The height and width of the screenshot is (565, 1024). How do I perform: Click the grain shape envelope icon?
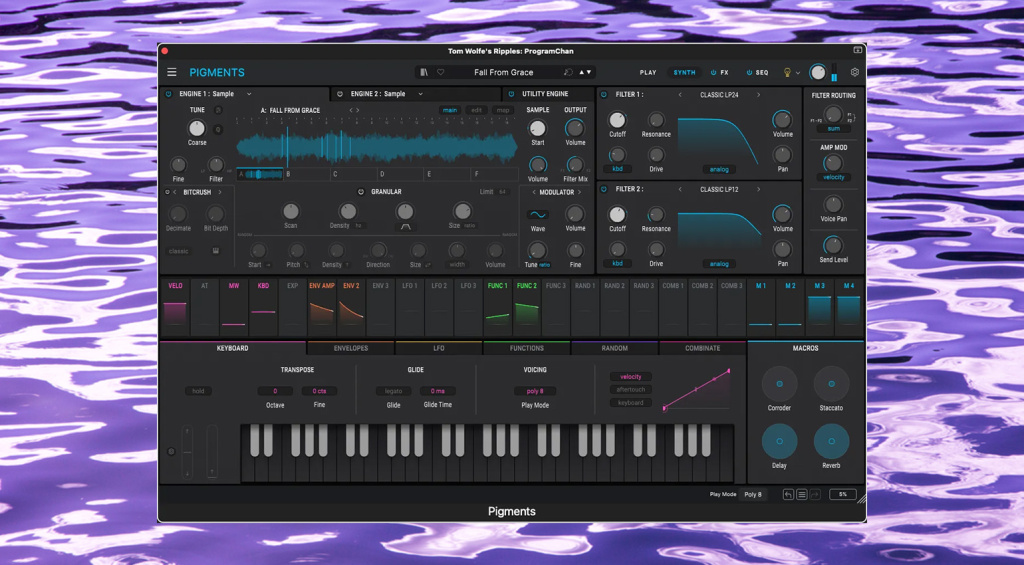coord(405,226)
